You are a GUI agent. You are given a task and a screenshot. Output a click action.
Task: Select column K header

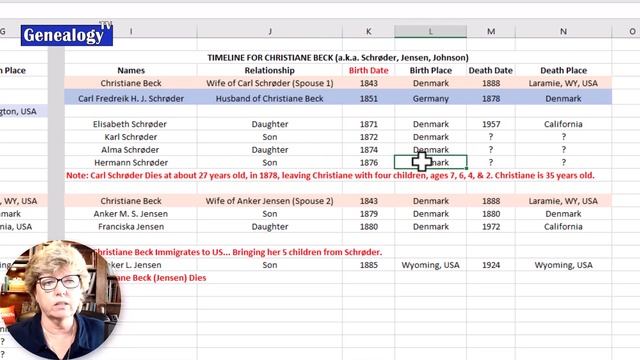(368, 31)
